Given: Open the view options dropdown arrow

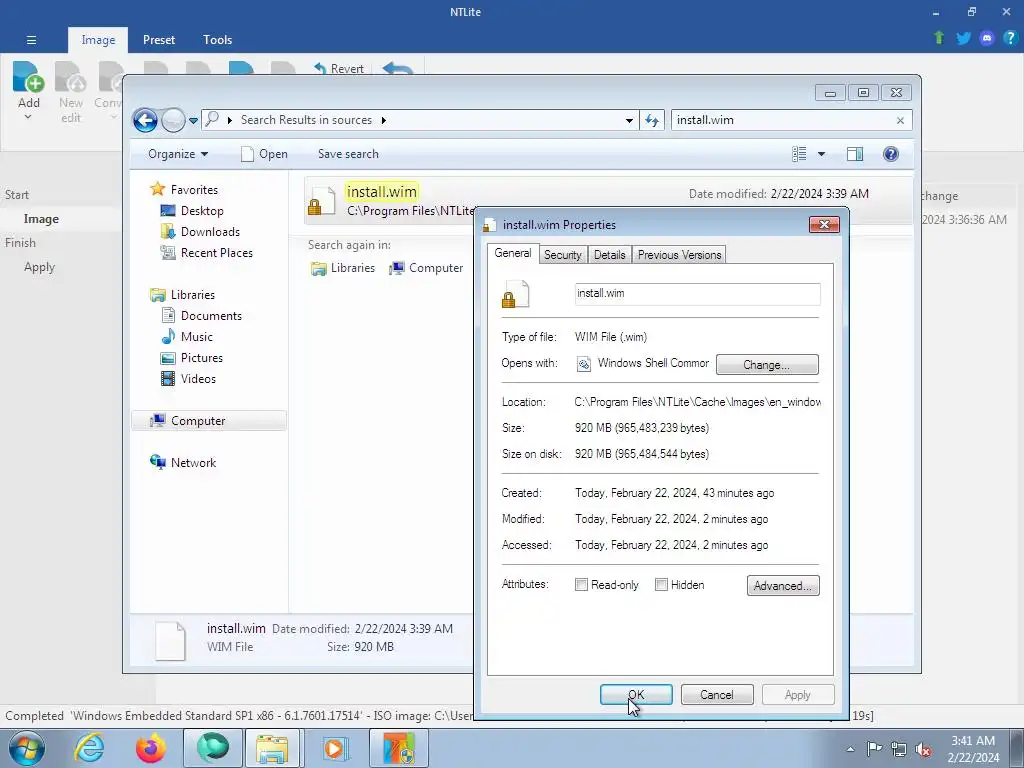Looking at the screenshot, I should pyautogui.click(x=822, y=154).
